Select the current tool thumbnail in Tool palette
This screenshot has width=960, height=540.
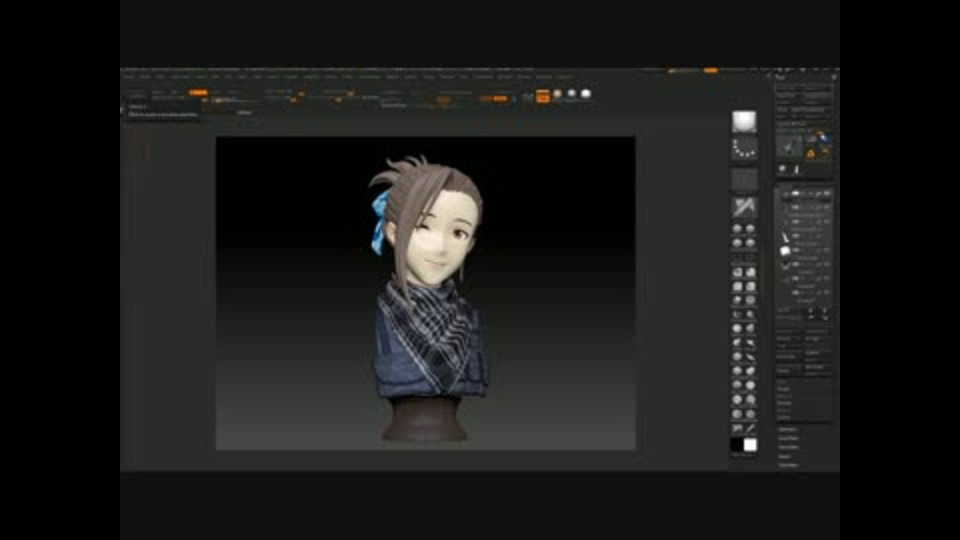tap(790, 146)
